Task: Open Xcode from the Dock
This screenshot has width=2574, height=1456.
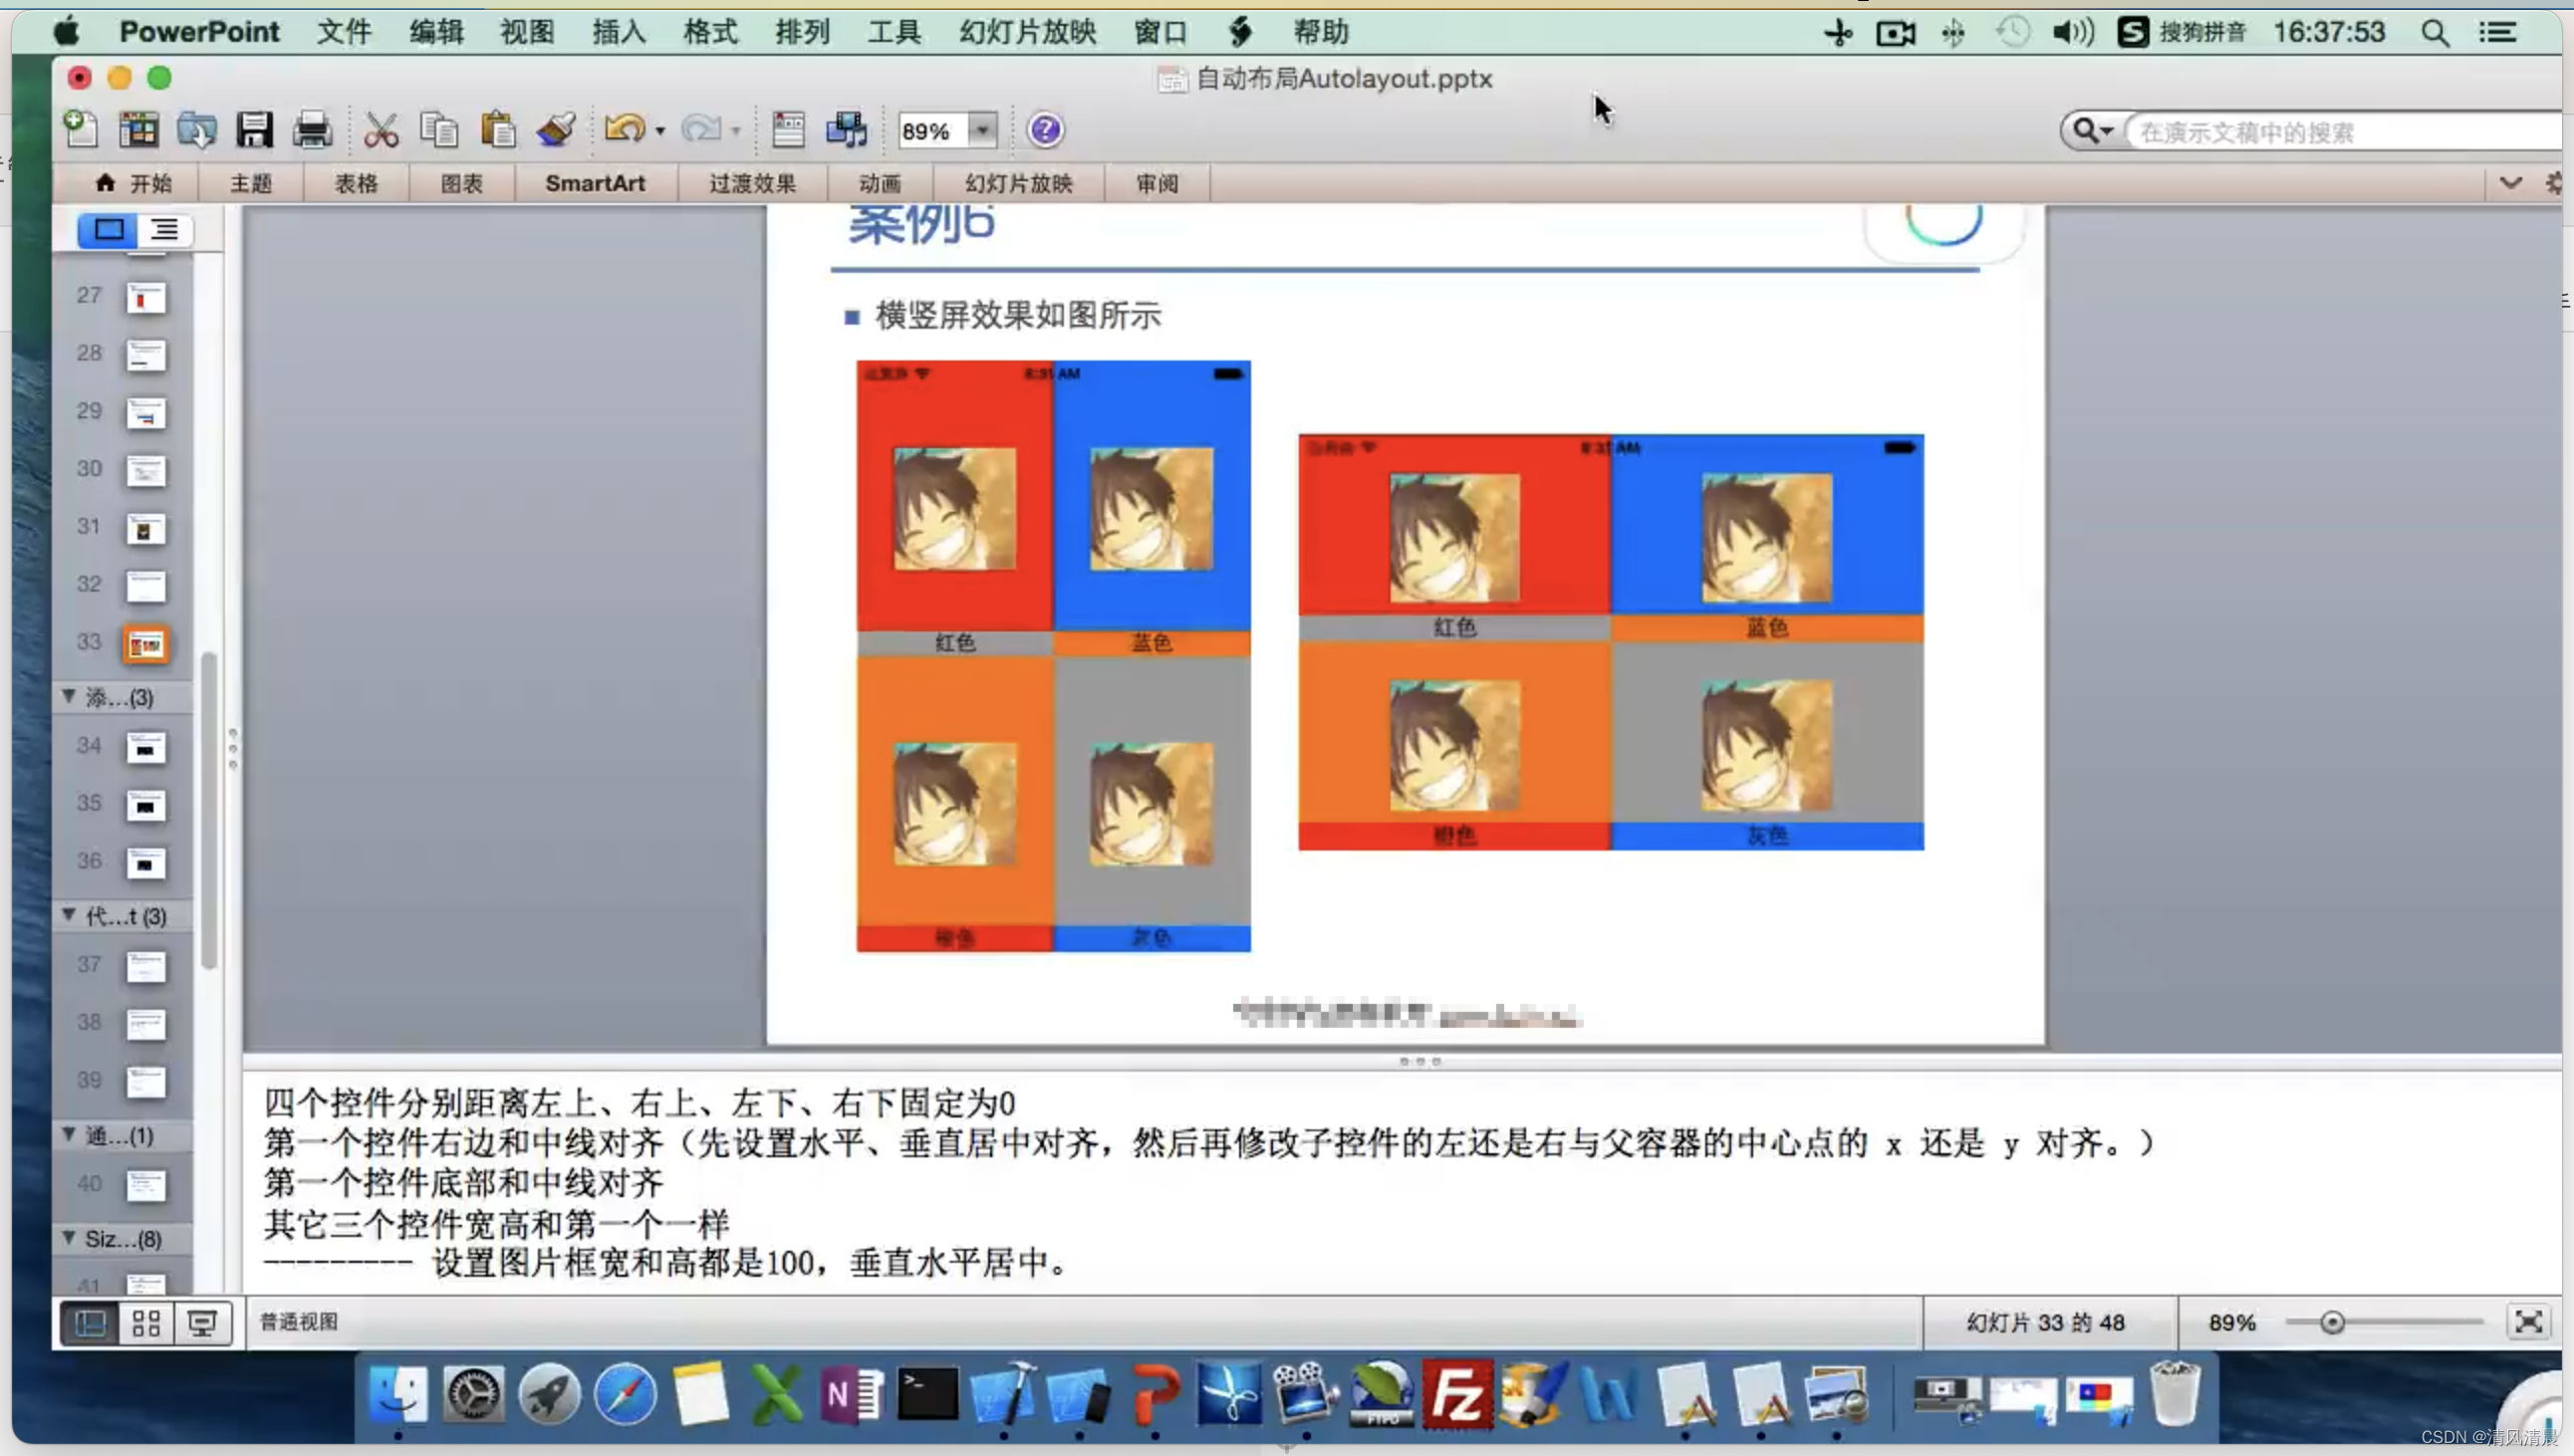Action: 1003,1394
